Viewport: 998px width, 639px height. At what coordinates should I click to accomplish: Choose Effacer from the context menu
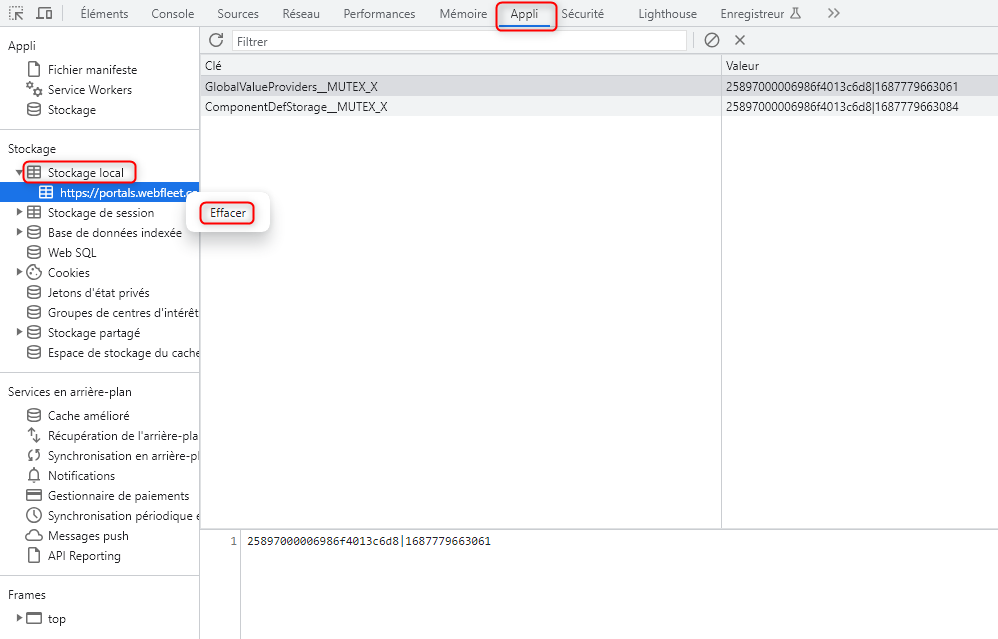[228, 213]
